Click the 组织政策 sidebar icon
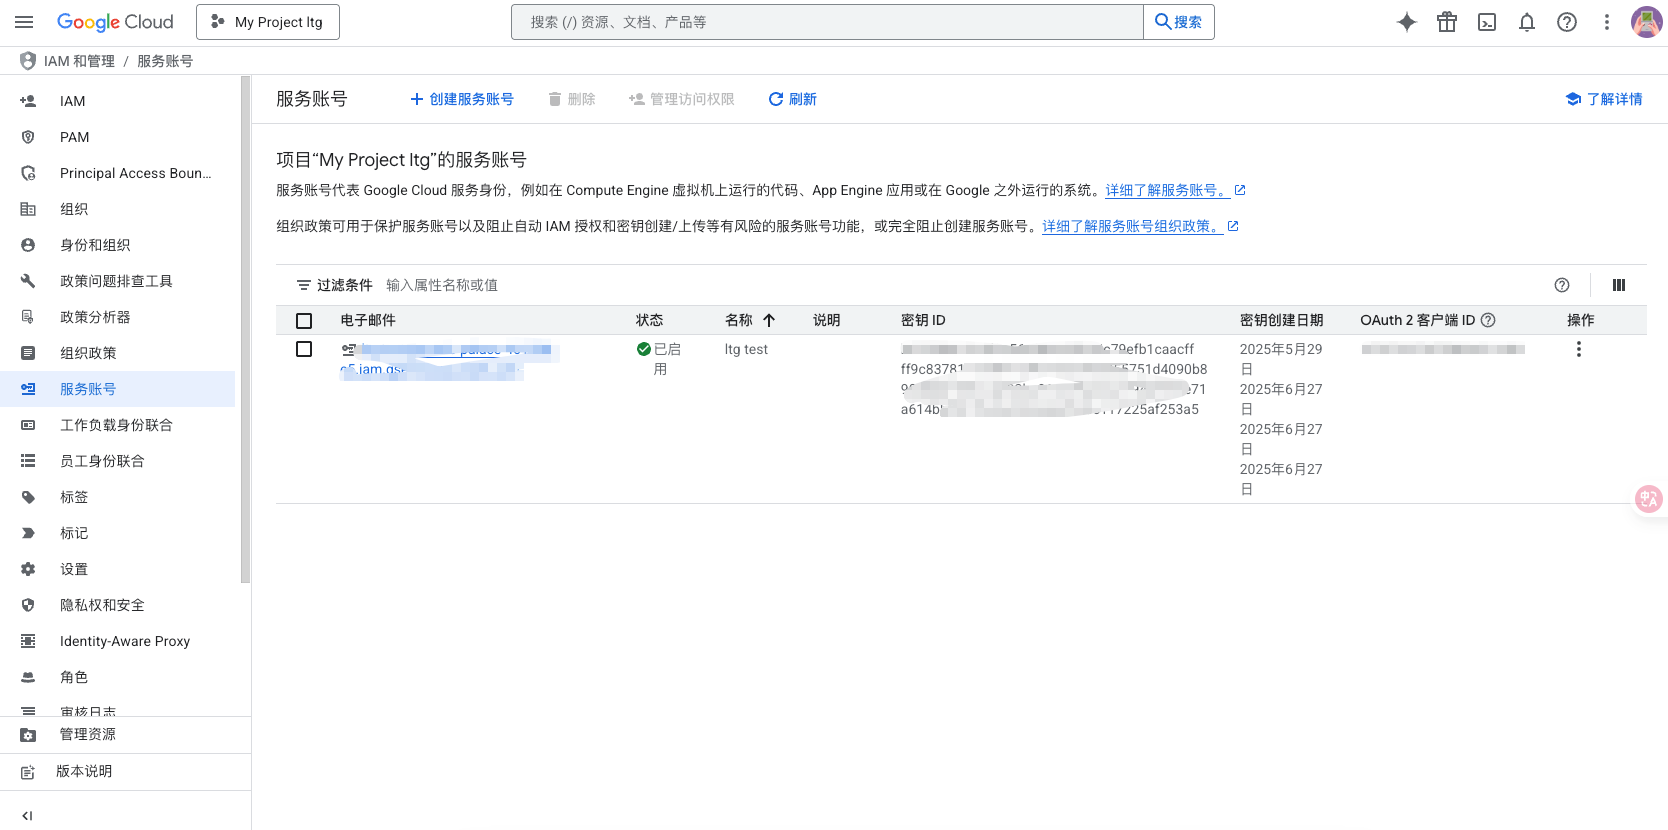 click(28, 353)
